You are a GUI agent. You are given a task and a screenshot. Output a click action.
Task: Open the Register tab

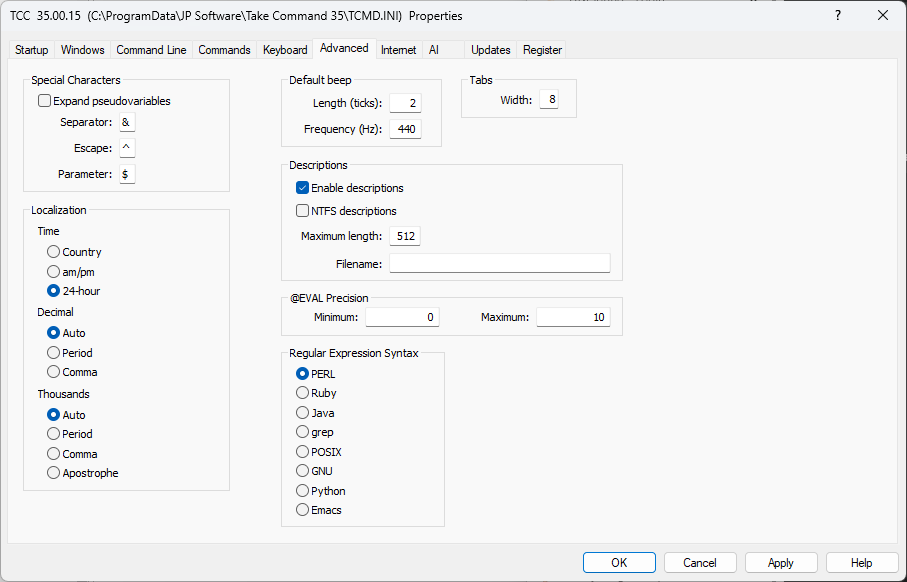[x=542, y=50]
